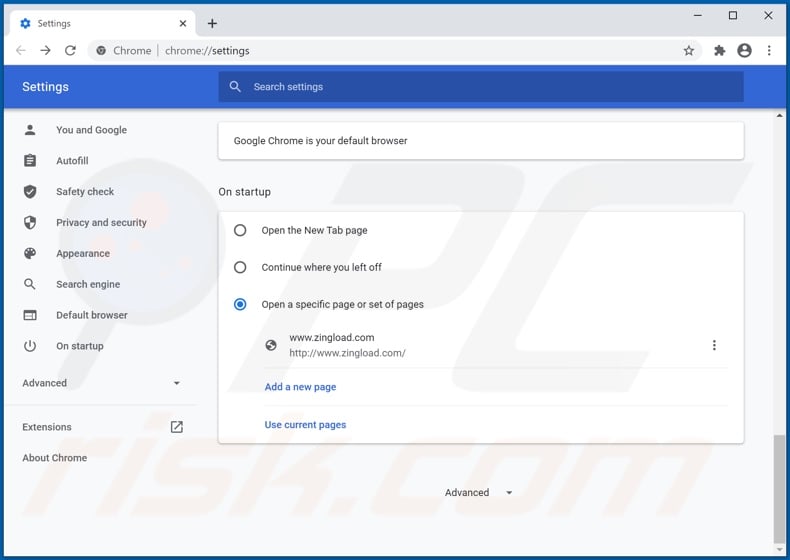This screenshot has height=560, width=790.
Task: Expand Advanced section in sidebar
Action: coord(101,383)
